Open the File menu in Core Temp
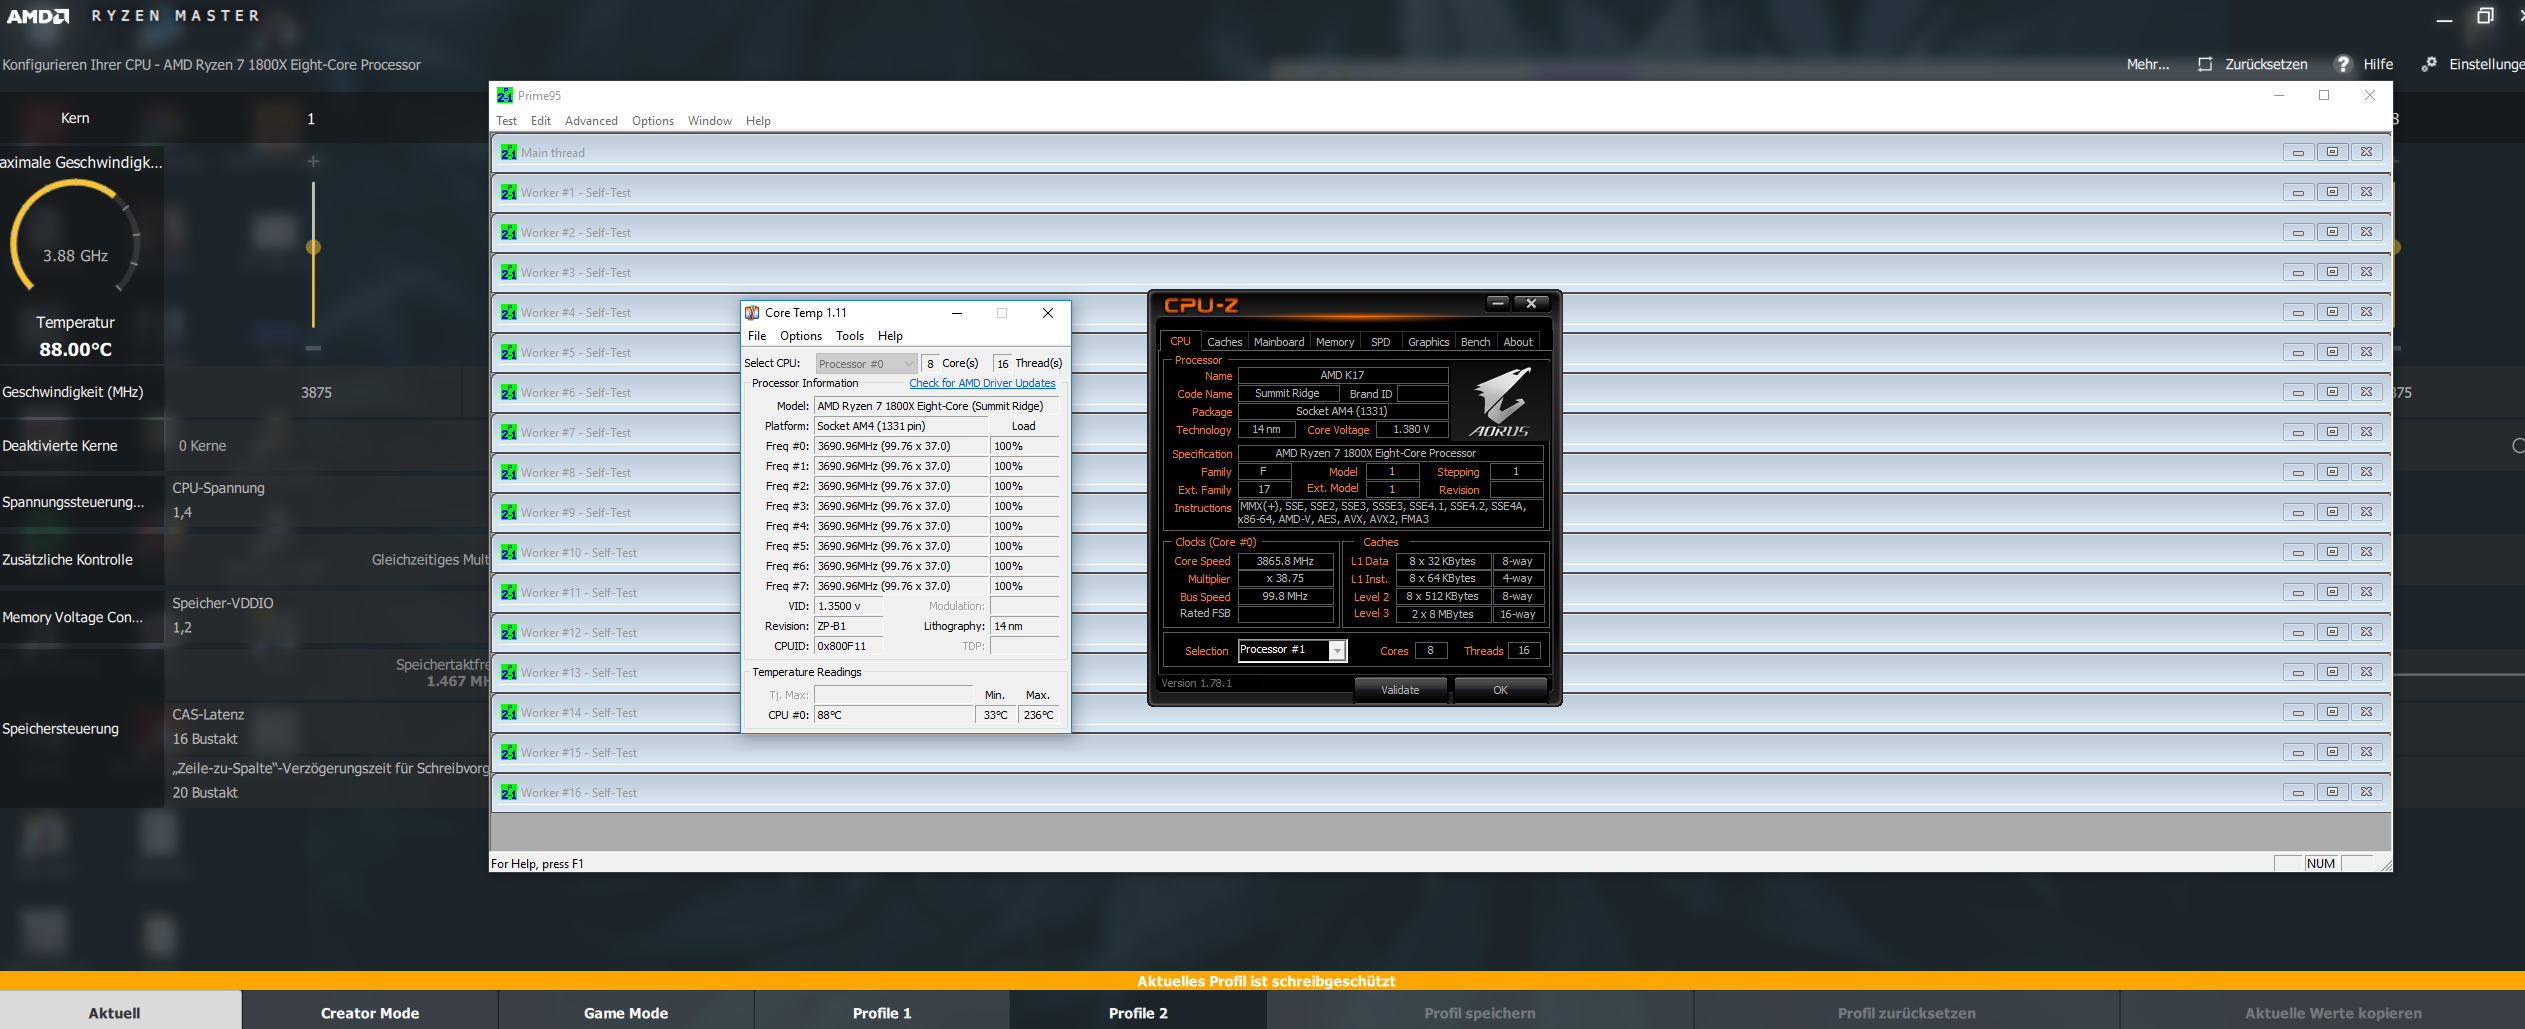The width and height of the screenshot is (2525, 1029). [x=757, y=336]
